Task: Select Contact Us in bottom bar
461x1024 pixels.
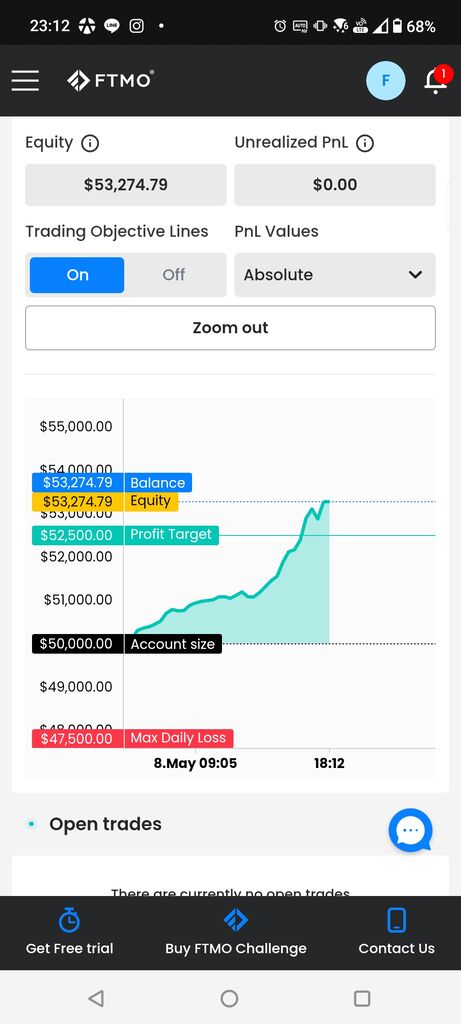Action: pyautogui.click(x=396, y=932)
